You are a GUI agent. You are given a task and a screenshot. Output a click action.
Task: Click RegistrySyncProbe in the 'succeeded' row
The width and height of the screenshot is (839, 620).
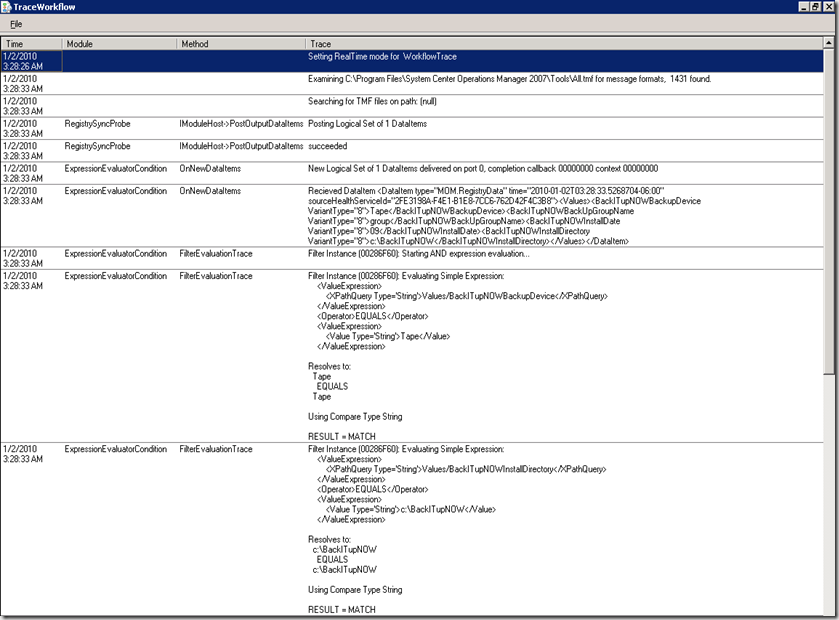(97, 146)
